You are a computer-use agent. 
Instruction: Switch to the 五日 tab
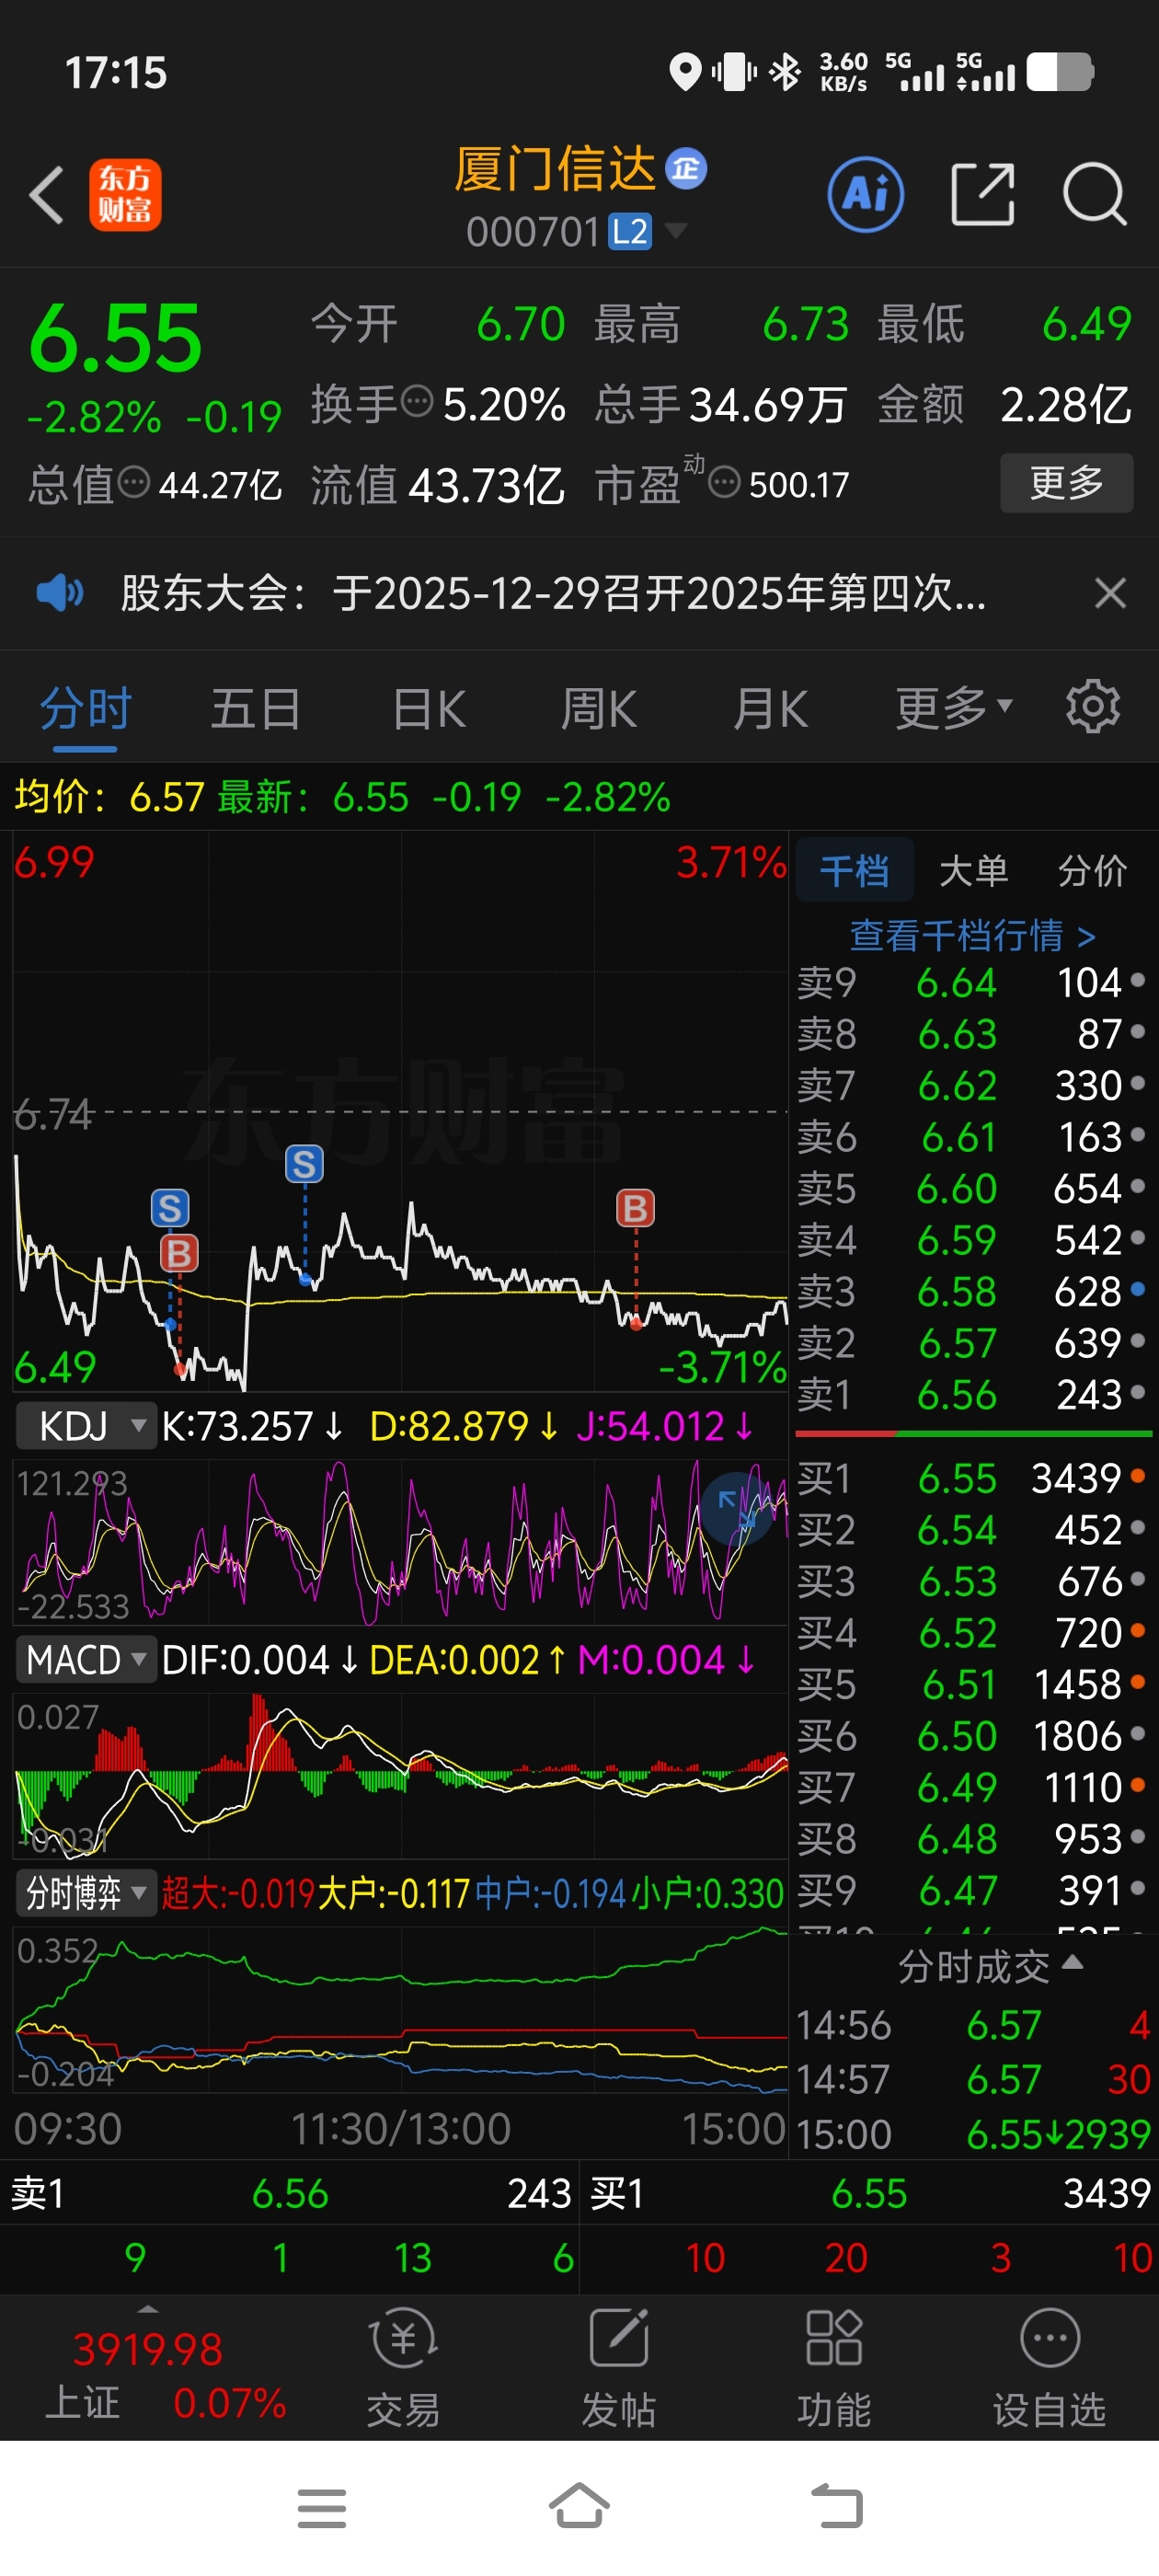coord(255,708)
